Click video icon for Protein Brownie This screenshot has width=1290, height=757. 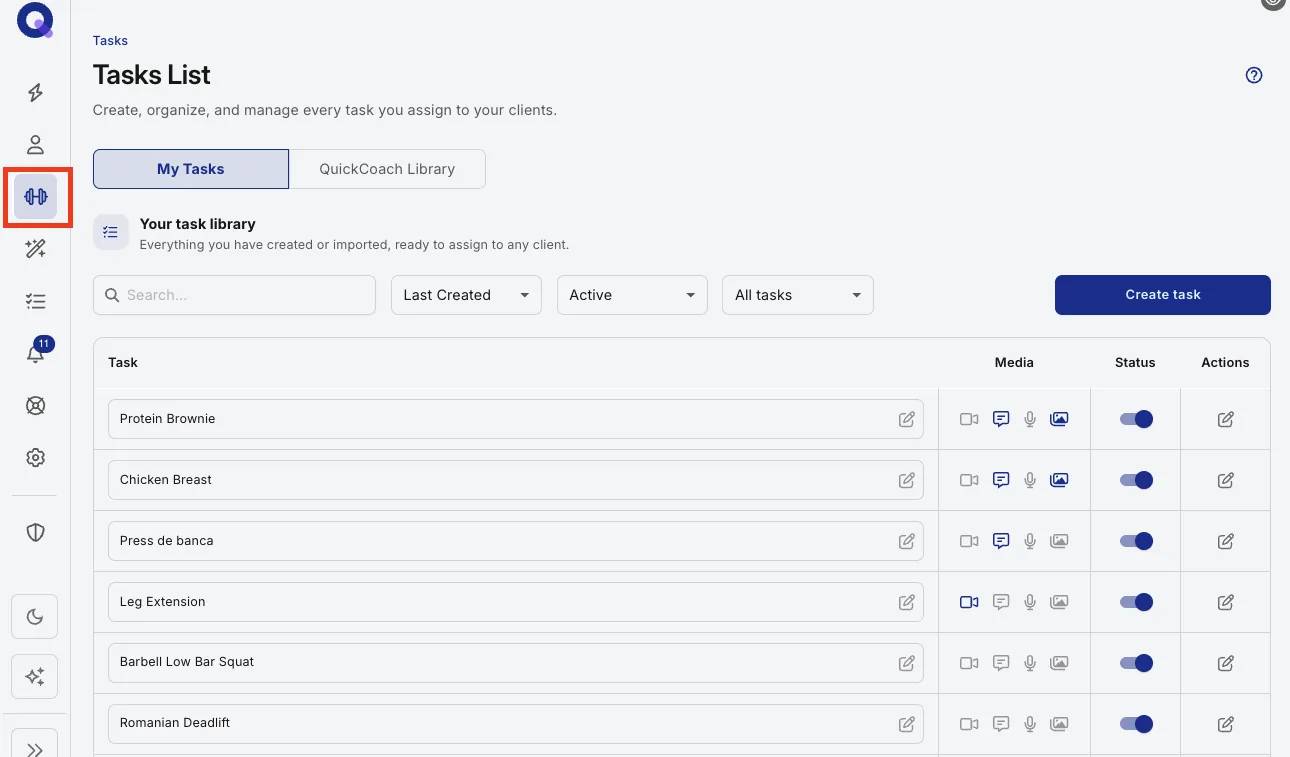pos(969,419)
